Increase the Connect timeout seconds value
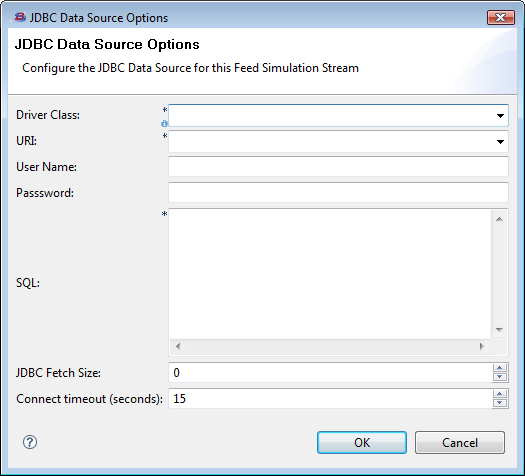 (500, 394)
